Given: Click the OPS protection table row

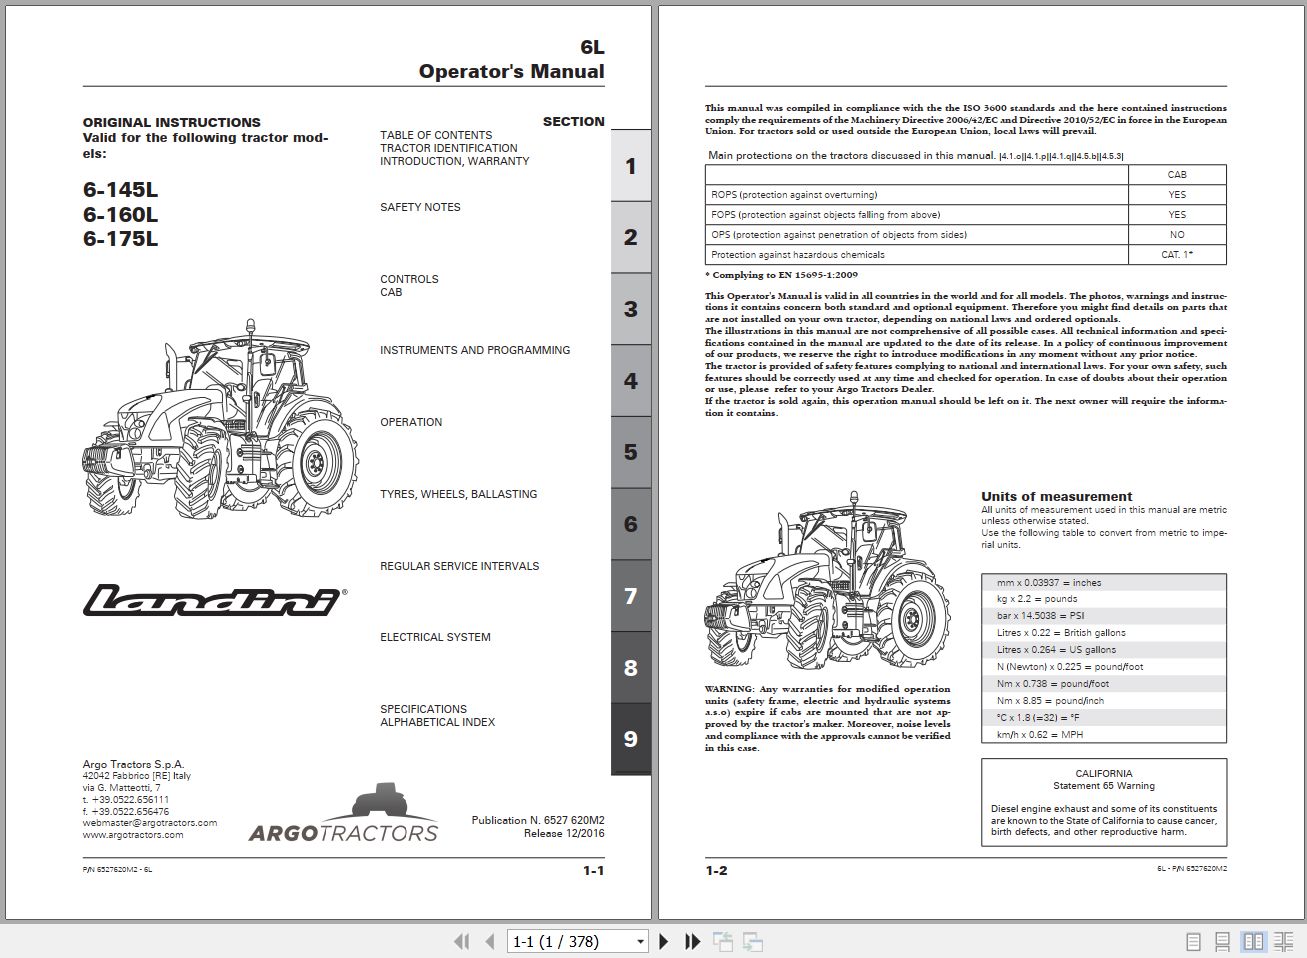Looking at the screenshot, I should pos(966,235).
